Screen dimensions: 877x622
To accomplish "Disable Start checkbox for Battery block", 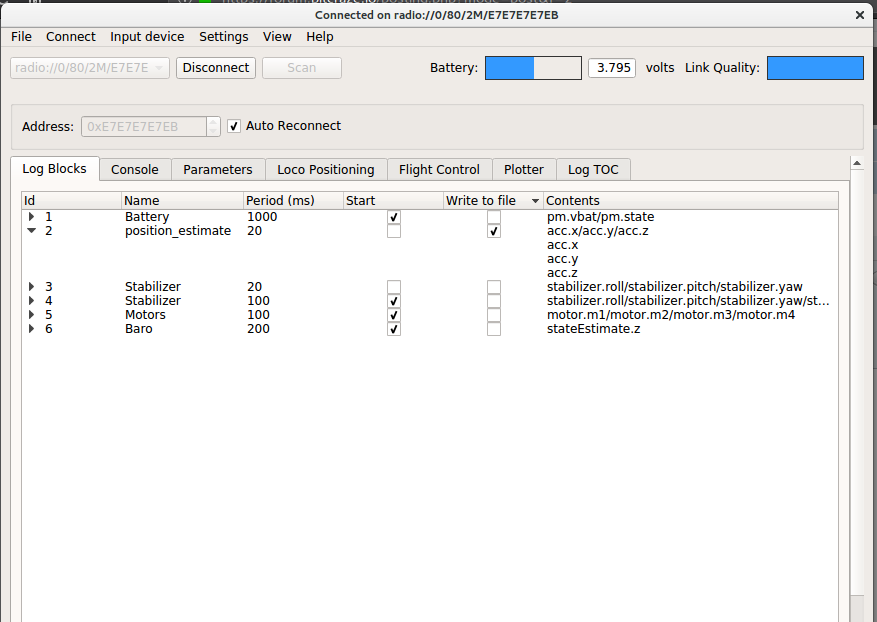I will 394,217.
